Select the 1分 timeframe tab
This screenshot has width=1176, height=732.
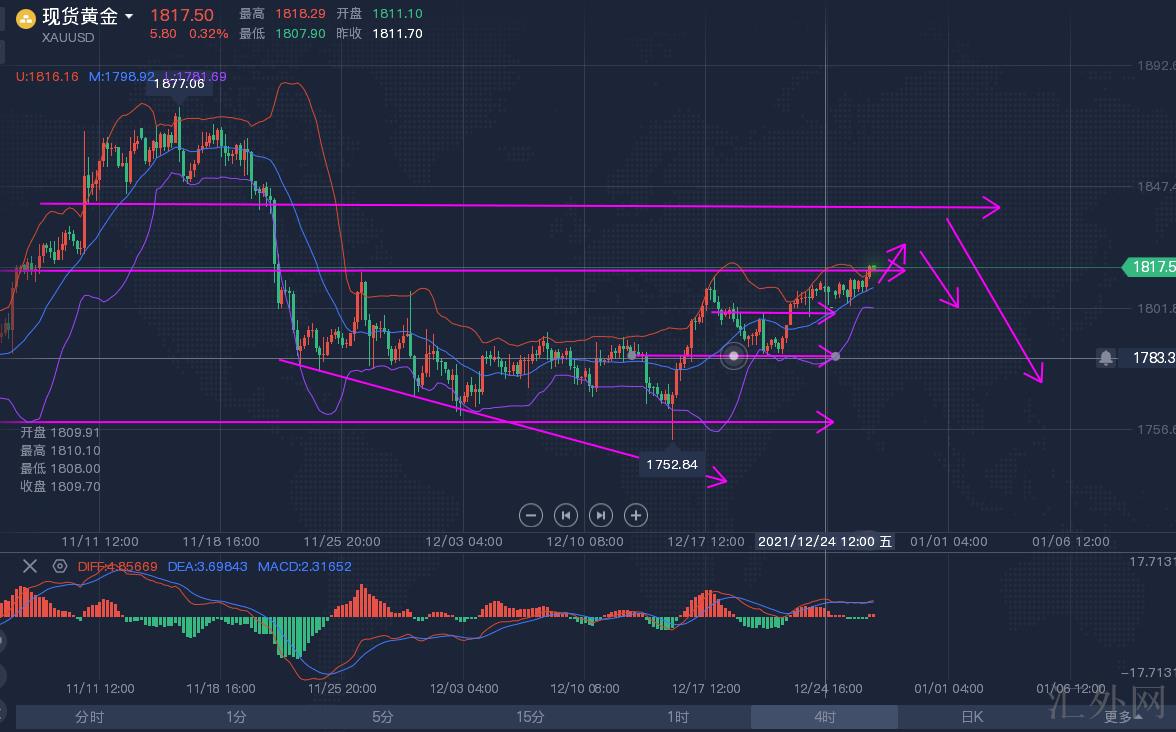(x=236, y=717)
